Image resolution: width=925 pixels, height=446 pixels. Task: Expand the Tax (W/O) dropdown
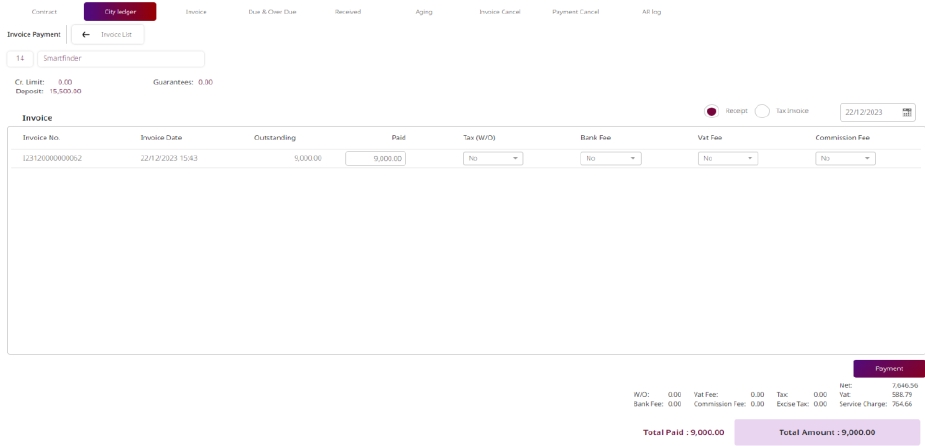[493, 158]
